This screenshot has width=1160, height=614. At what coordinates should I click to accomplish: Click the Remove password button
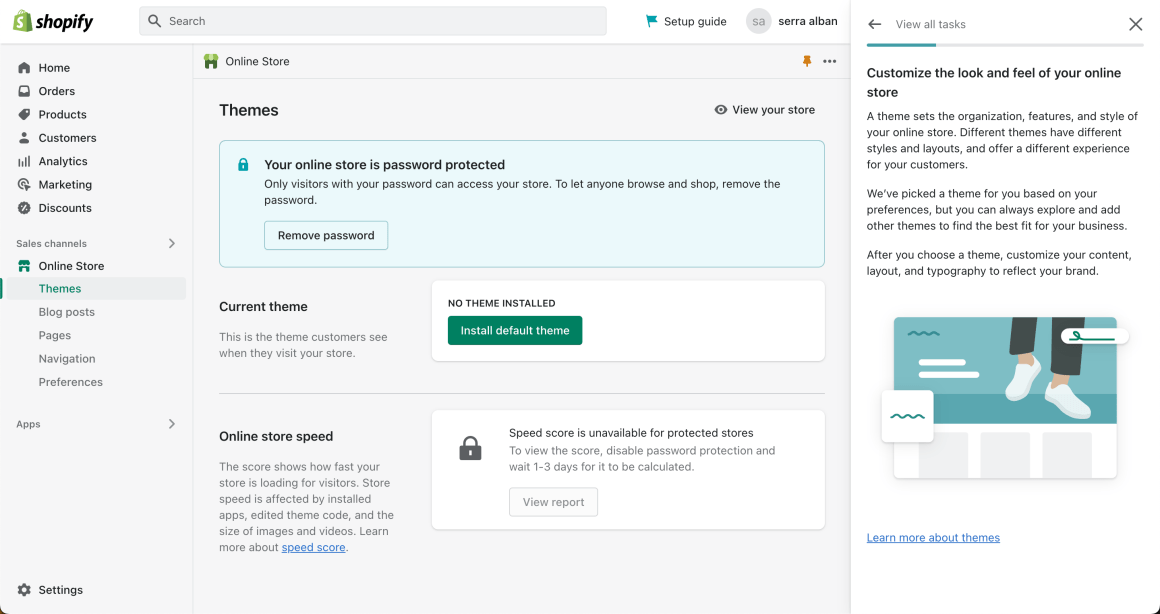pos(325,235)
